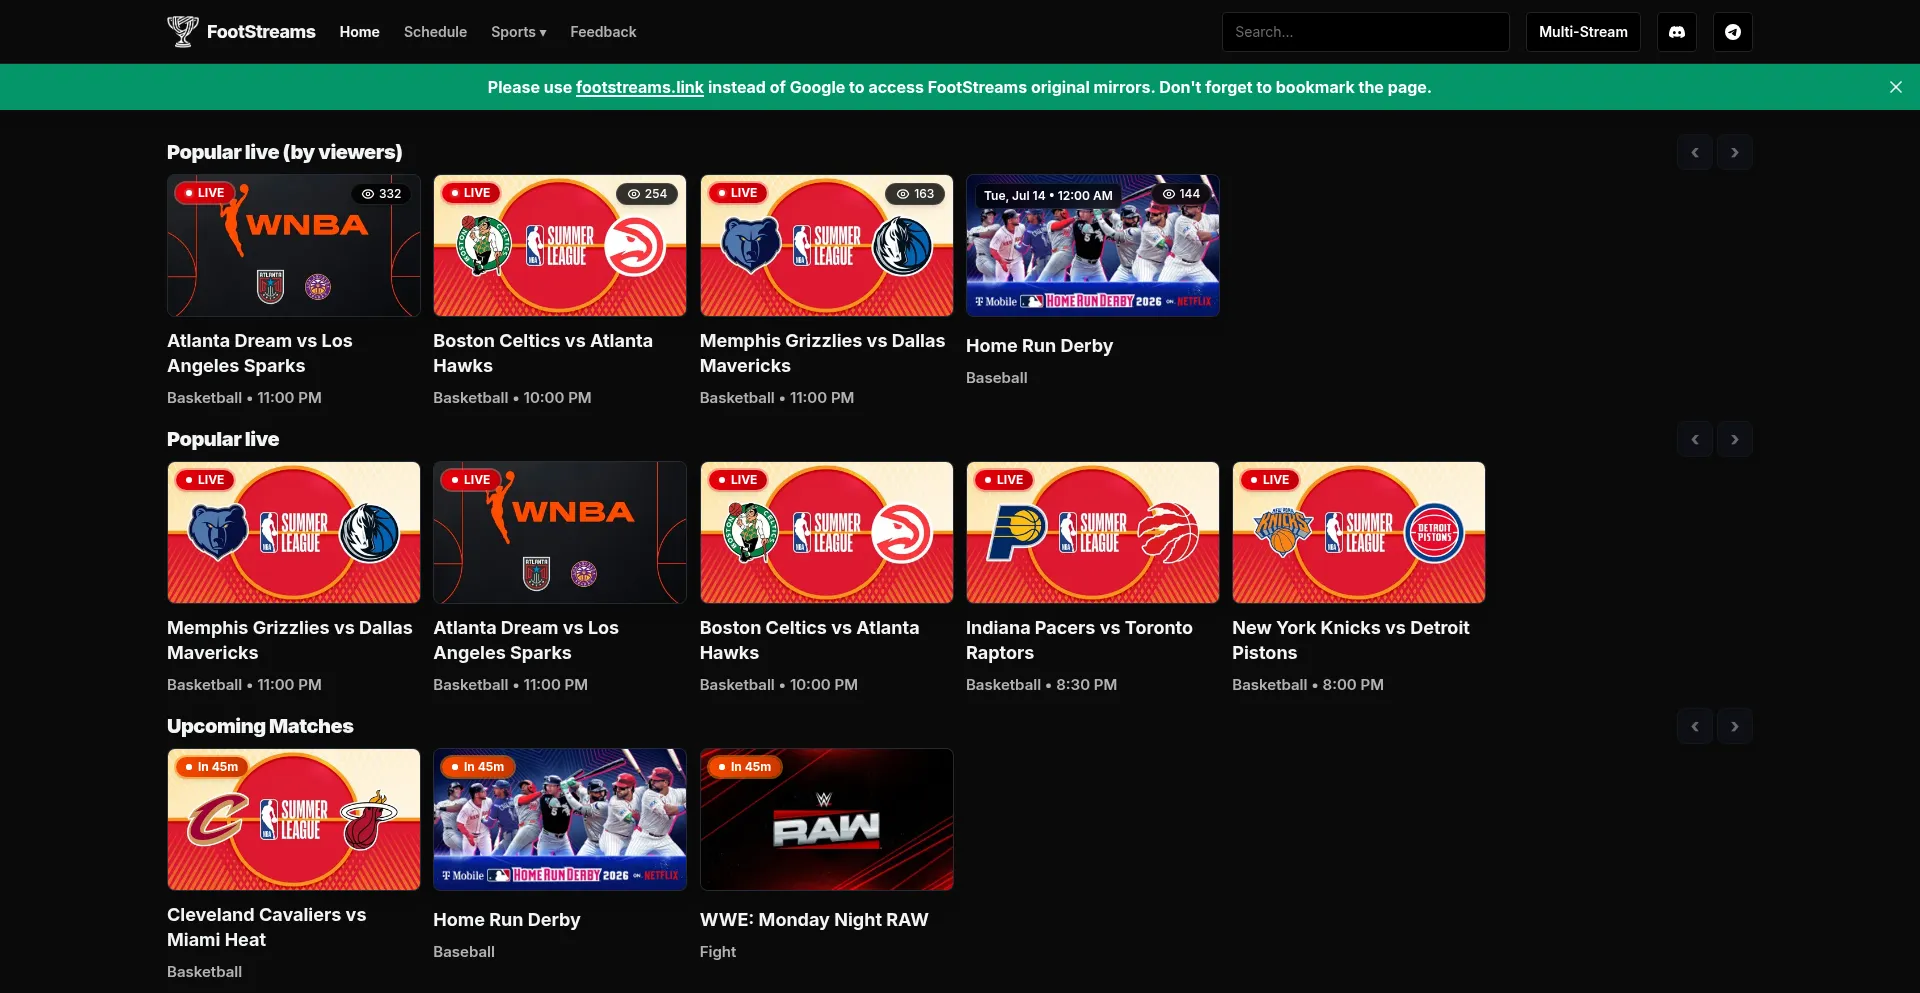Click 'Cleveland Cavaliers vs Miami Heat' title
Image resolution: width=1920 pixels, height=993 pixels.
pyautogui.click(x=266, y=928)
